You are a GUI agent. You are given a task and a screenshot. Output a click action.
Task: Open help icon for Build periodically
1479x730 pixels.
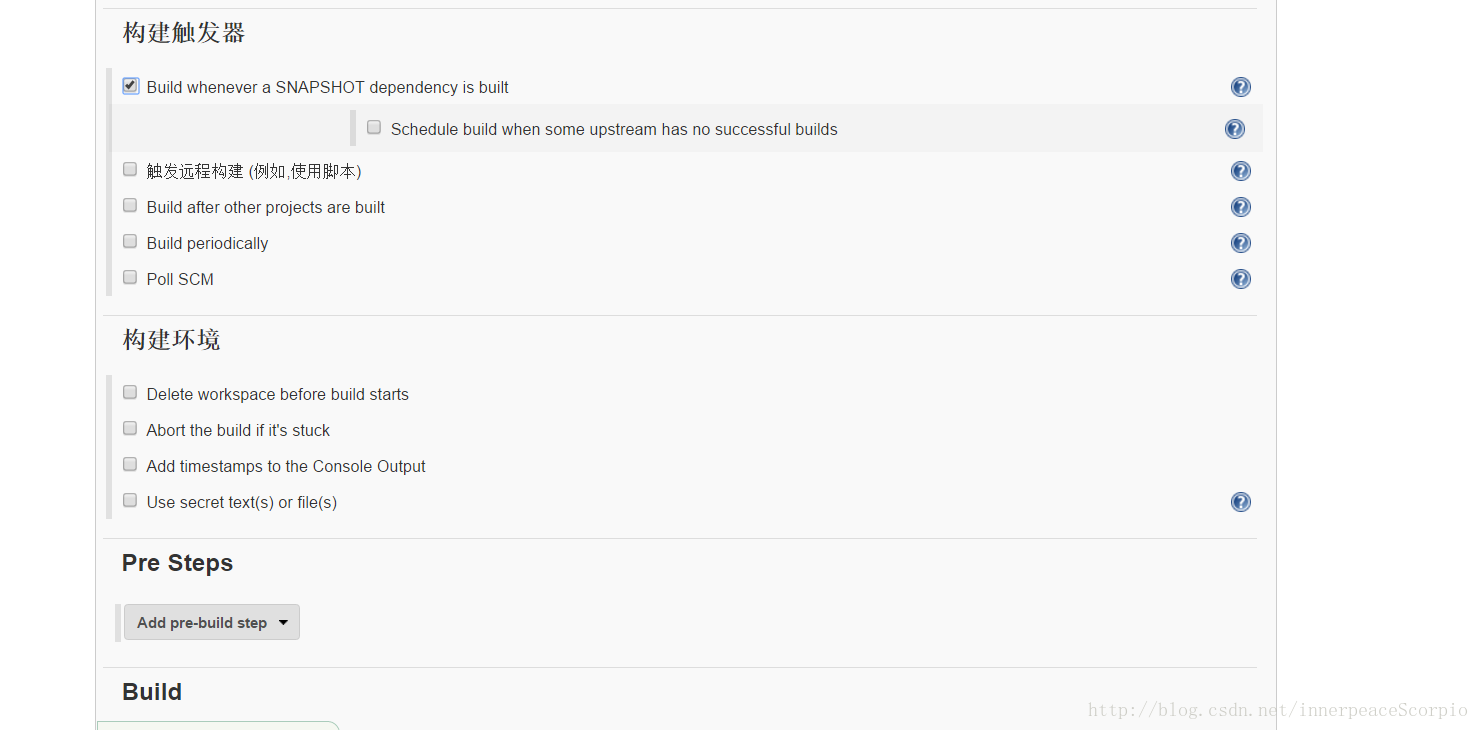(x=1241, y=243)
